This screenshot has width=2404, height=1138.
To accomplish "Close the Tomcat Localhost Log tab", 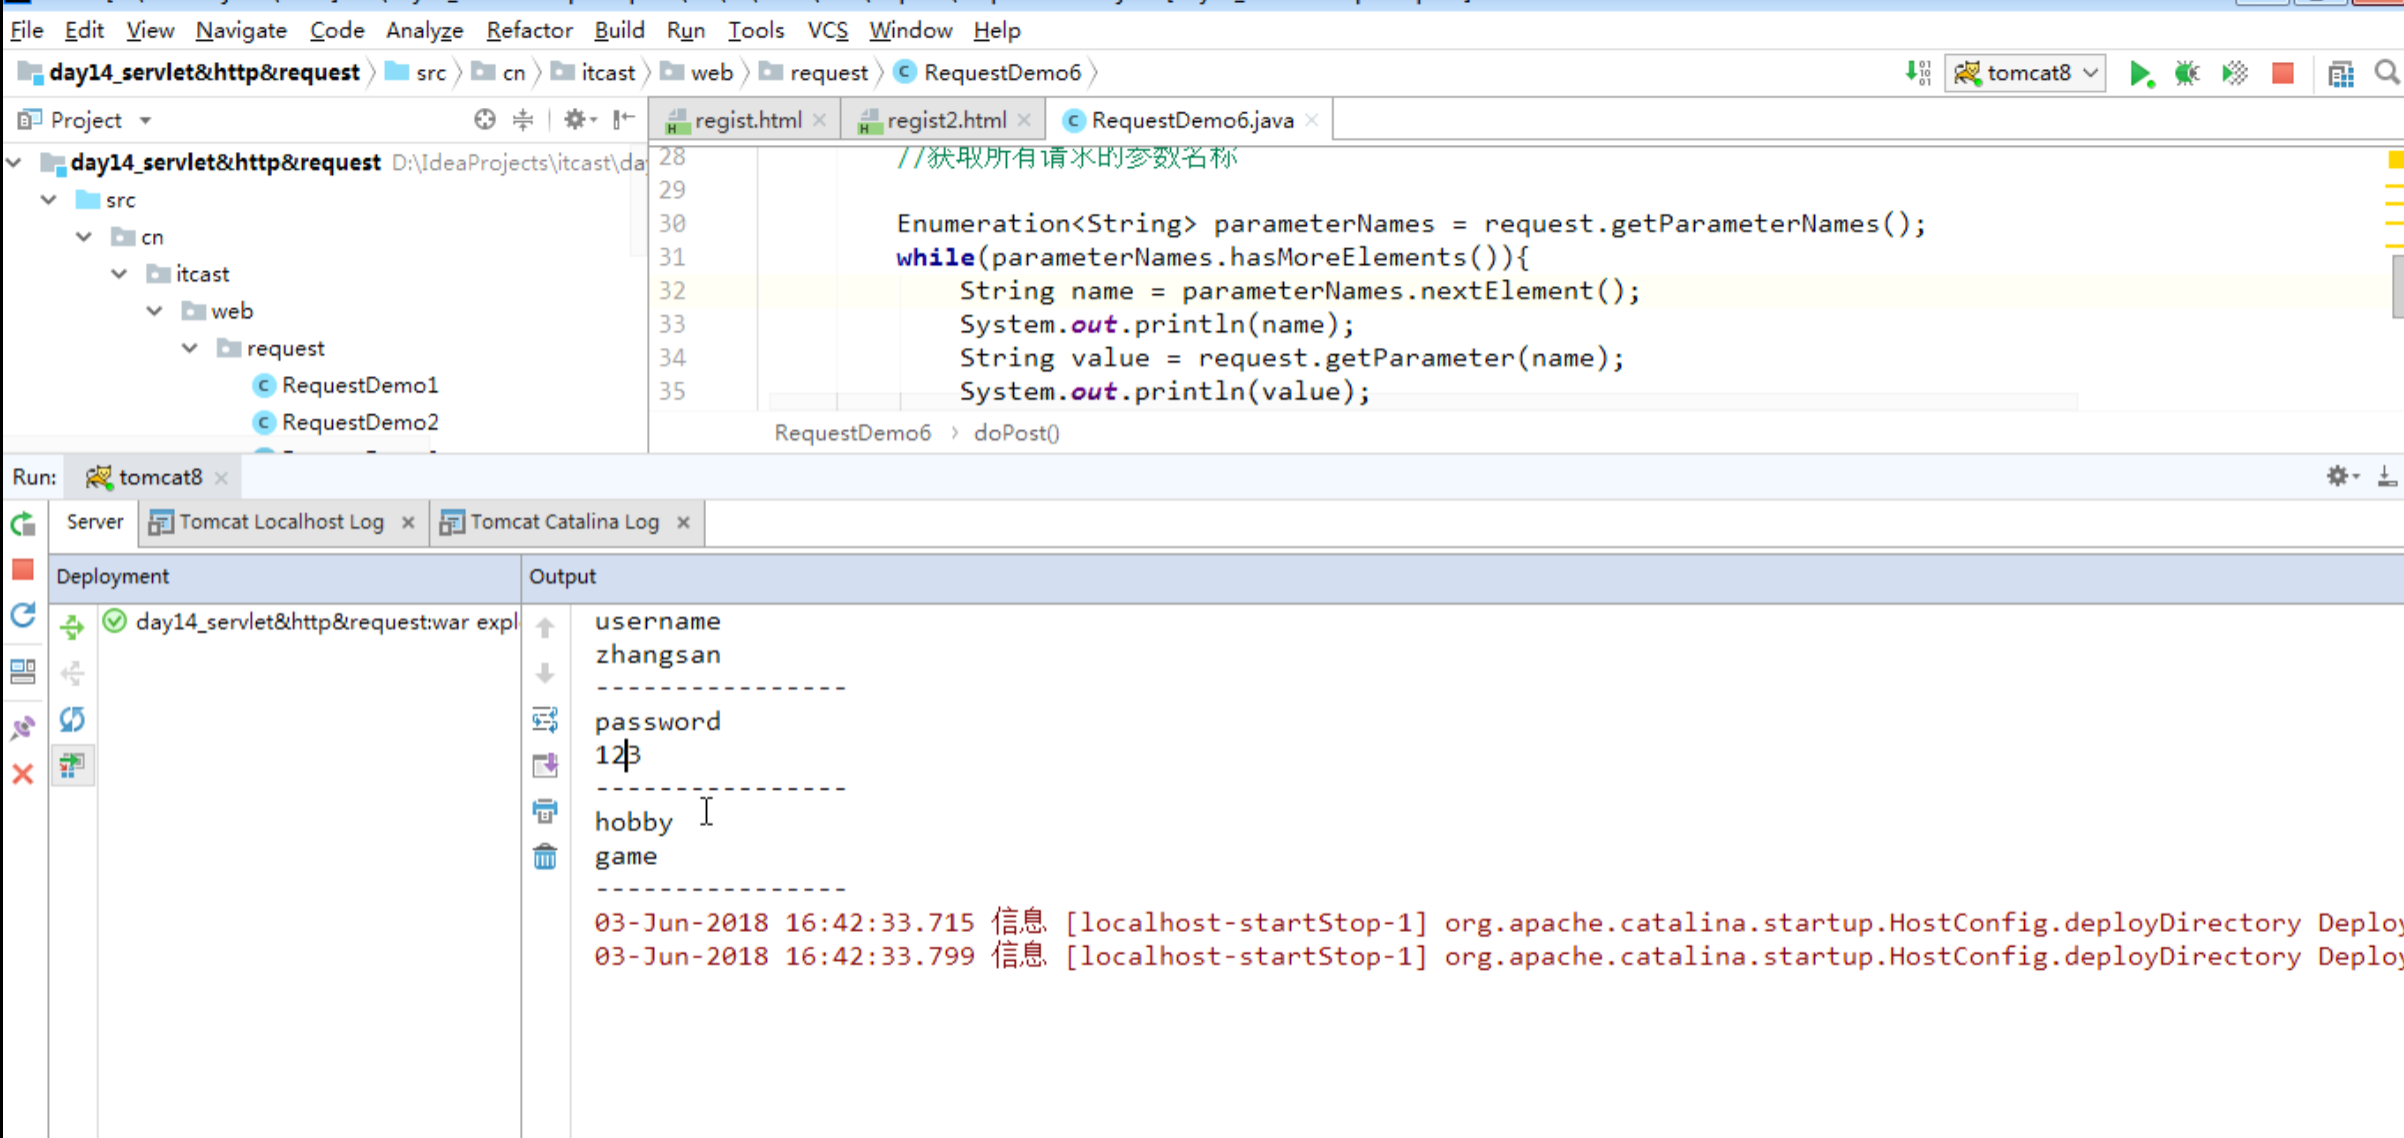I will tap(408, 522).
